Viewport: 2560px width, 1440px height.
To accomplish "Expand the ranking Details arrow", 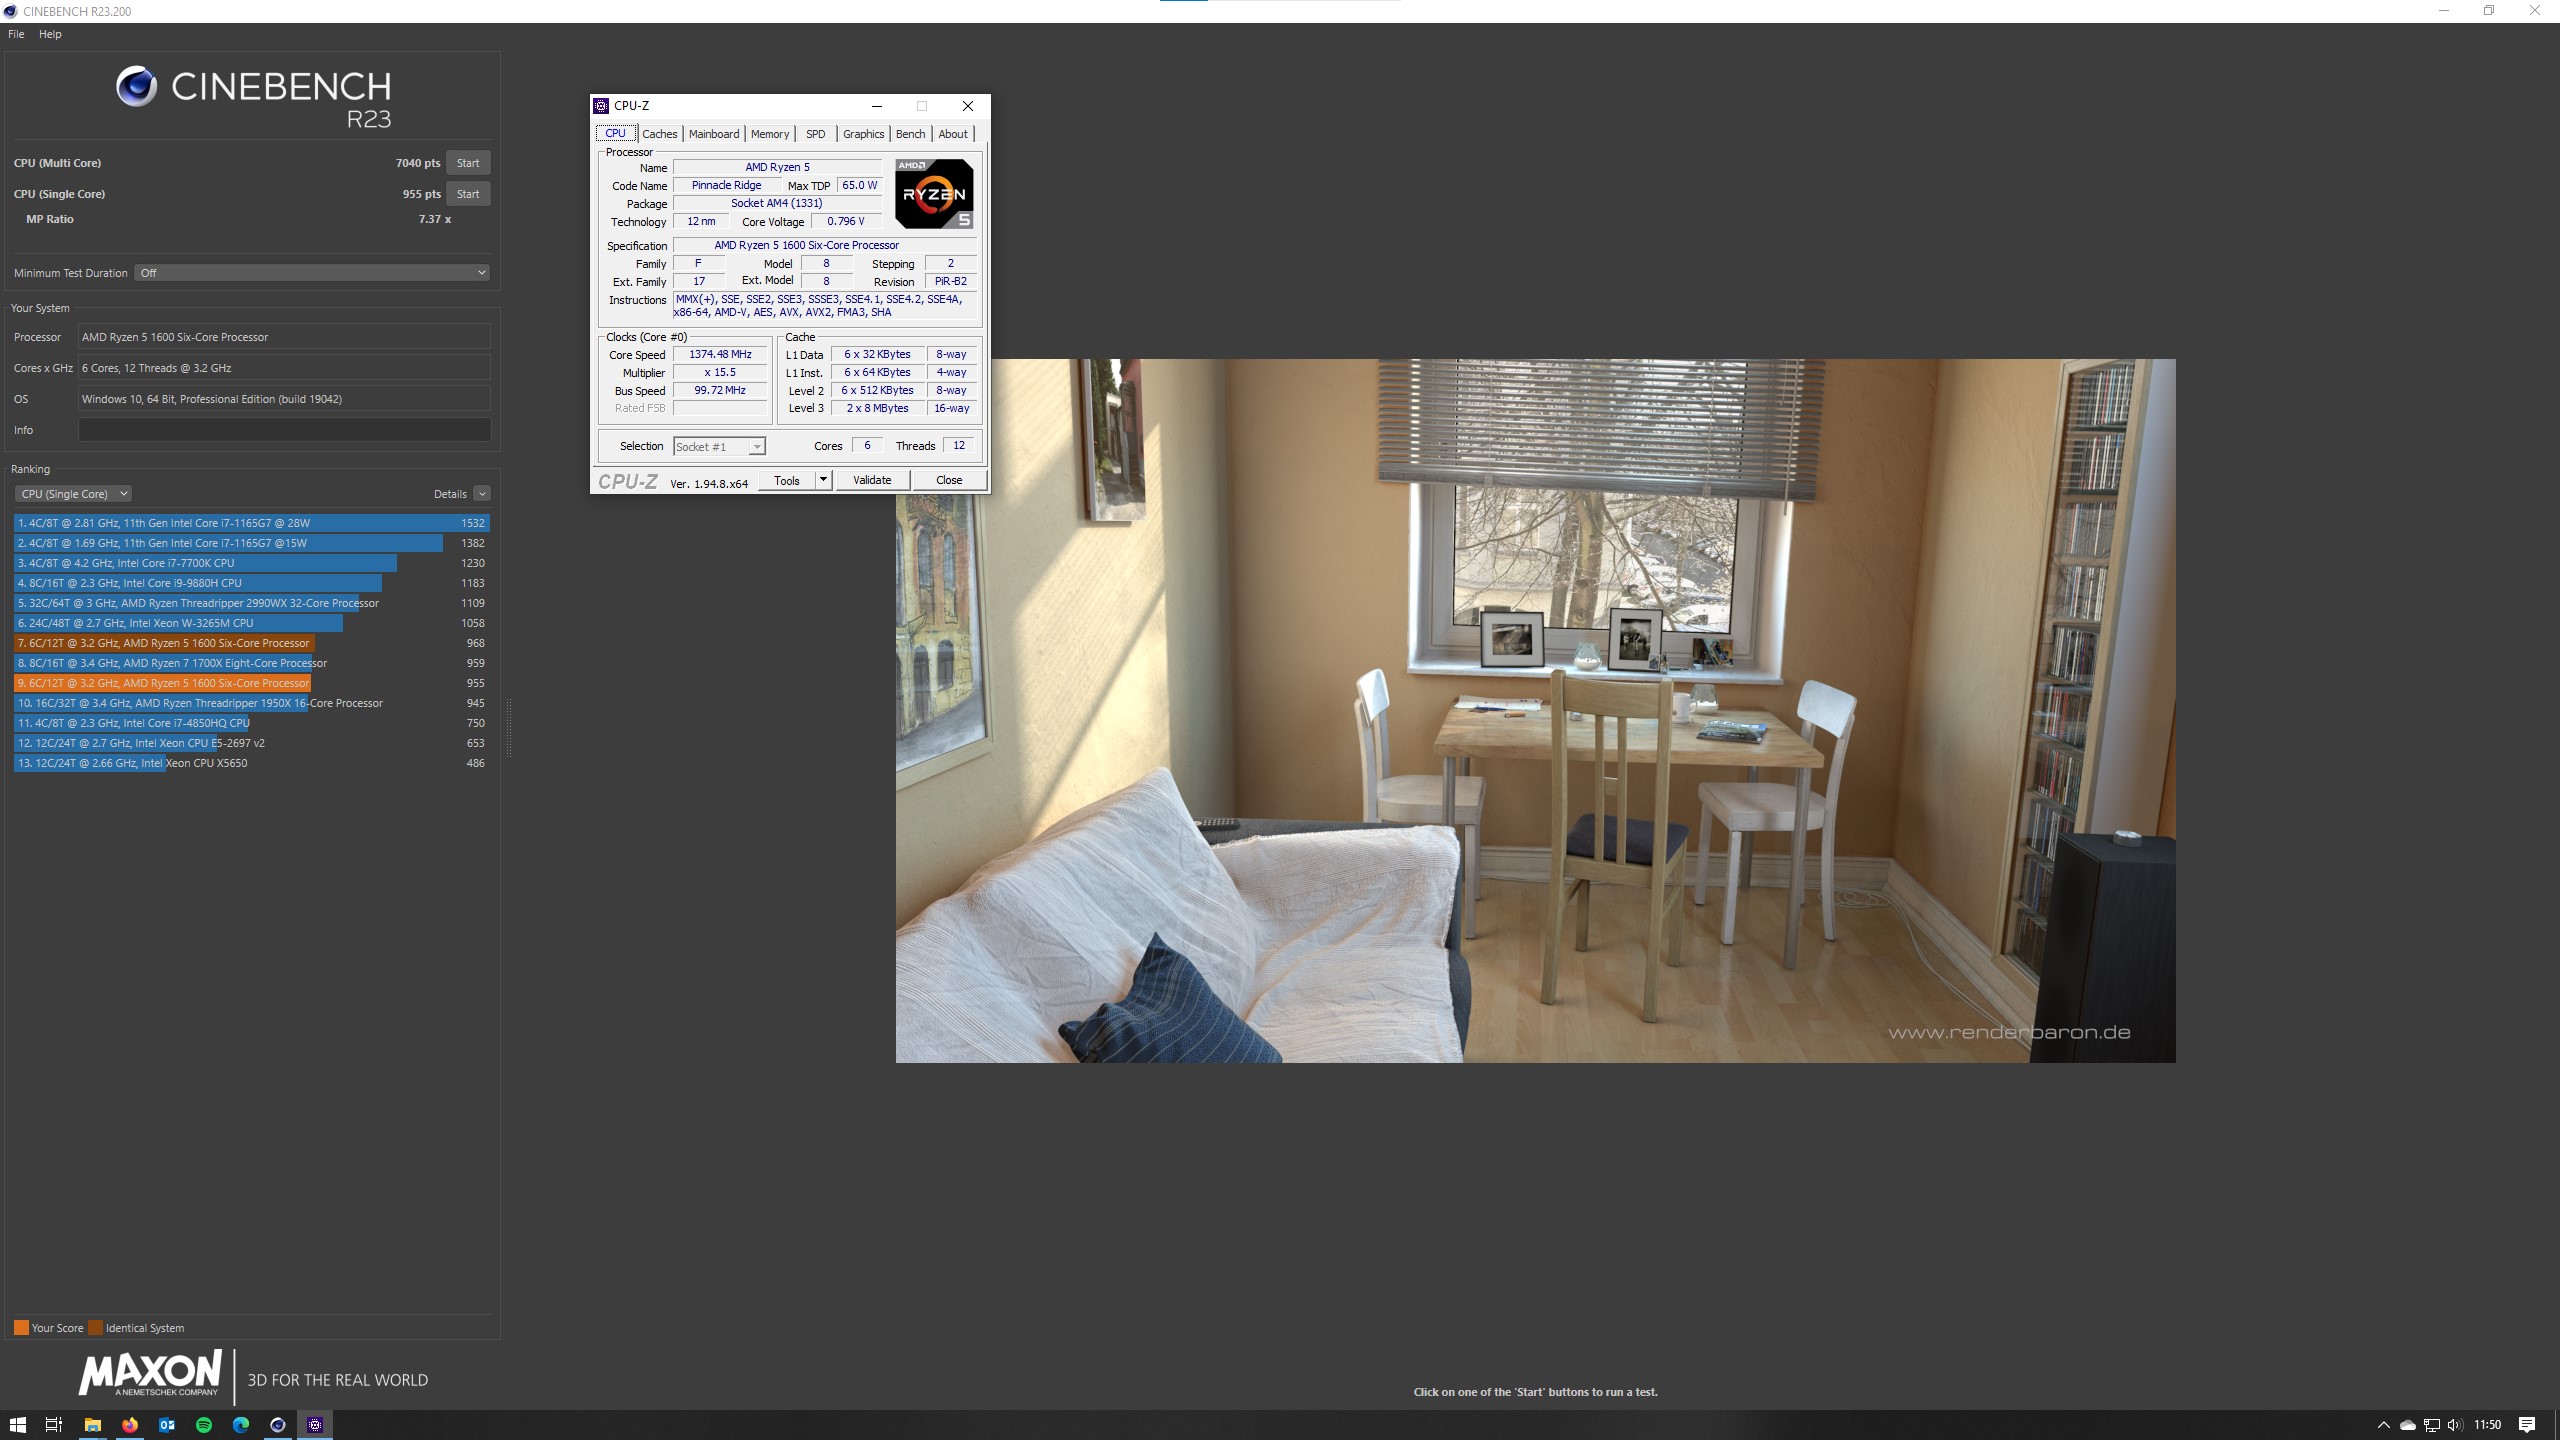I will (482, 494).
